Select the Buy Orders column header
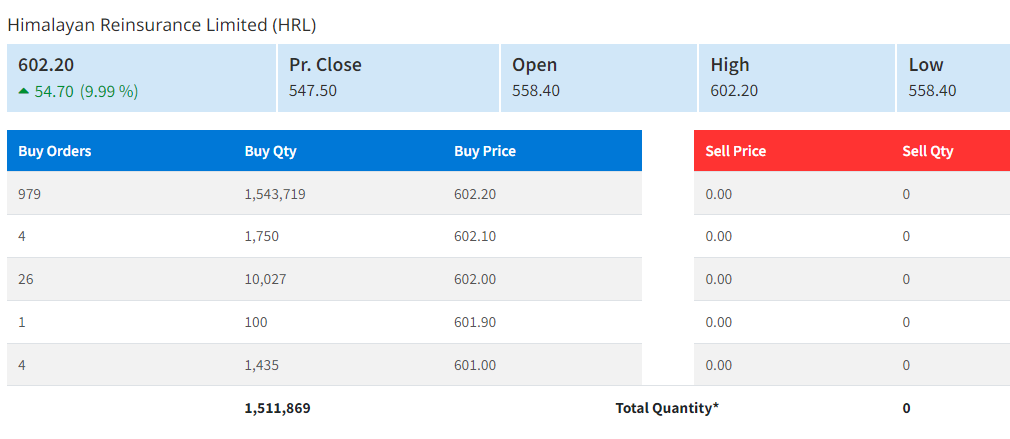 (x=55, y=151)
